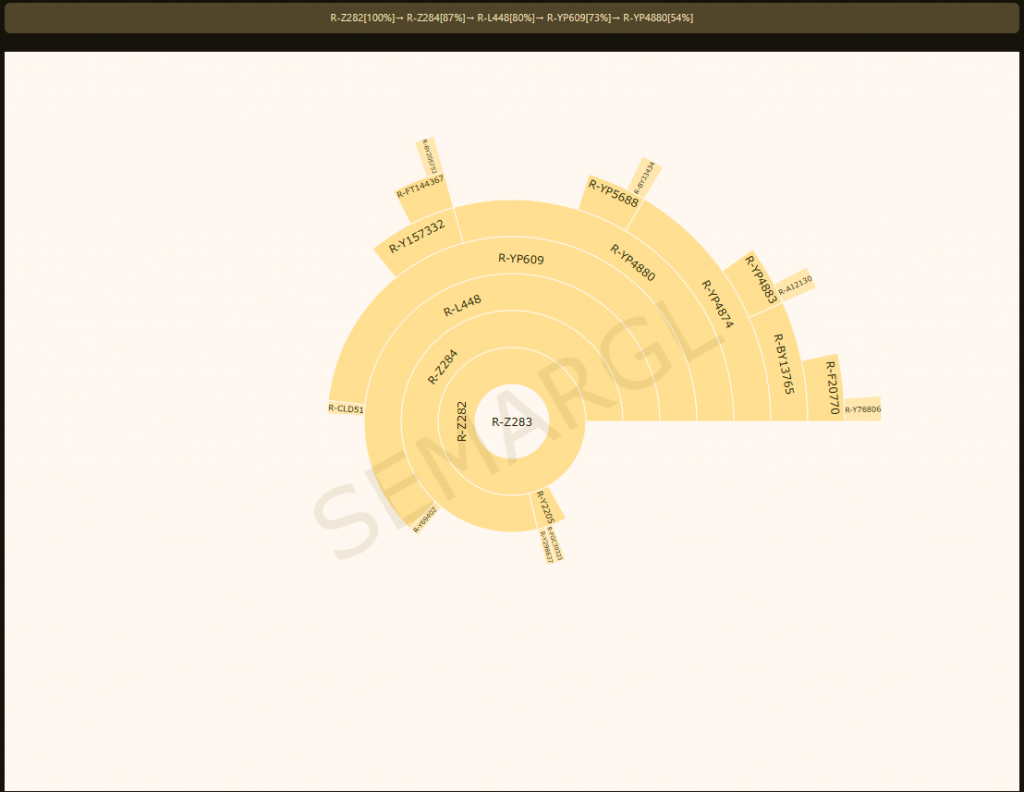Click the R-BY33434 leaf segment
This screenshot has width=1024, height=792.
(x=645, y=176)
